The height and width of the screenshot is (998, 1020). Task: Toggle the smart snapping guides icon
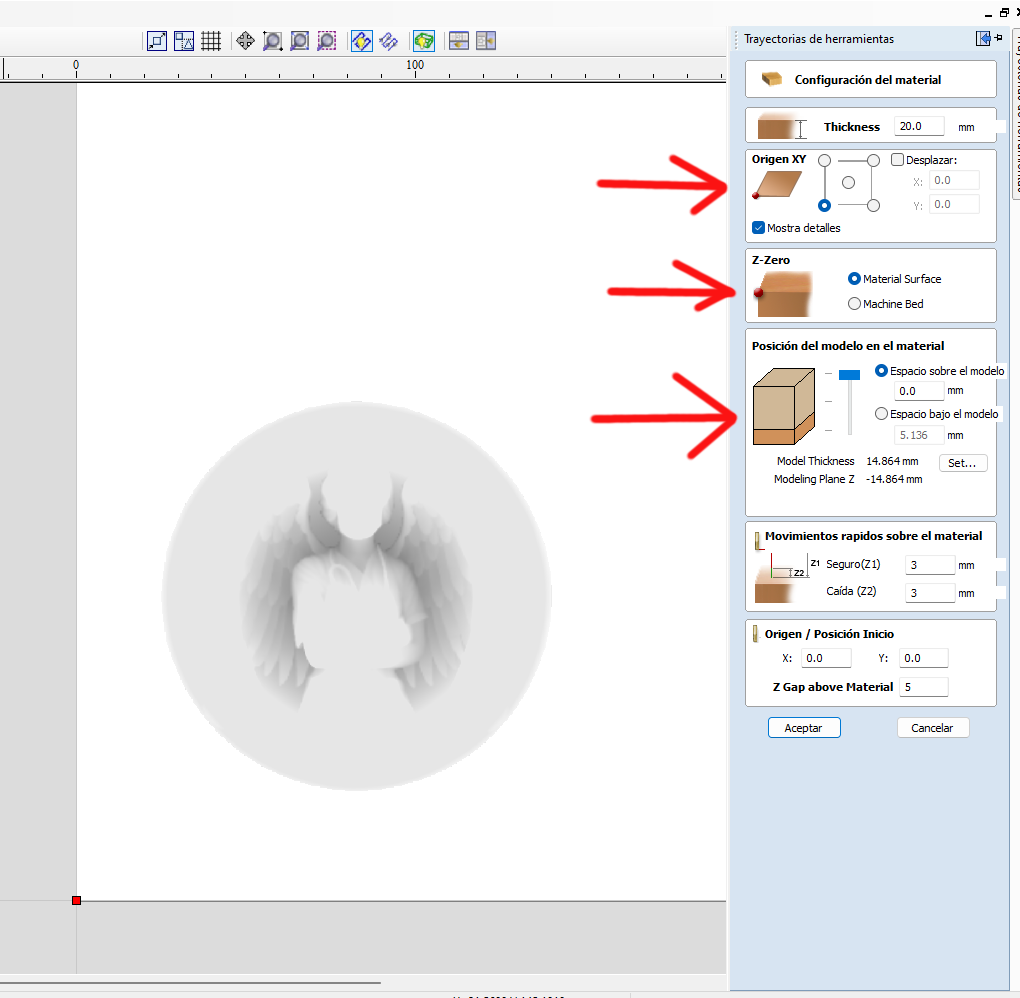click(184, 41)
